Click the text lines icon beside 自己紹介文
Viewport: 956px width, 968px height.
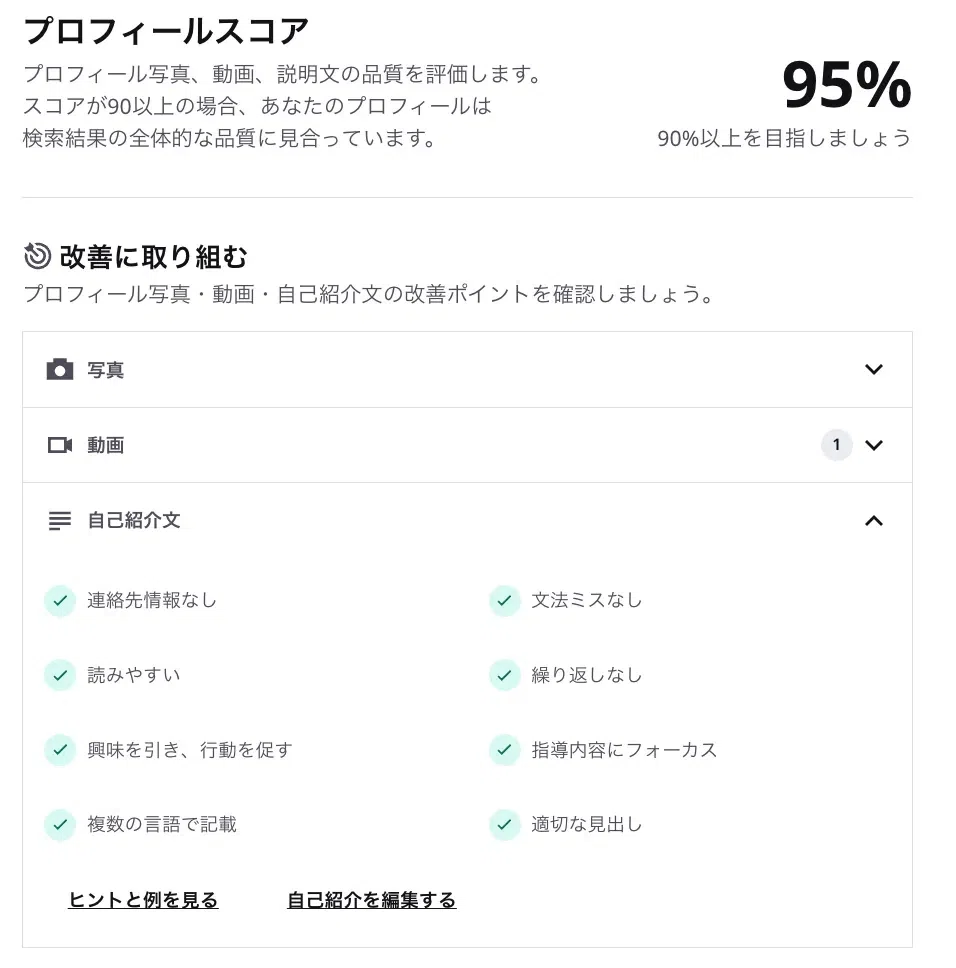click(60, 520)
